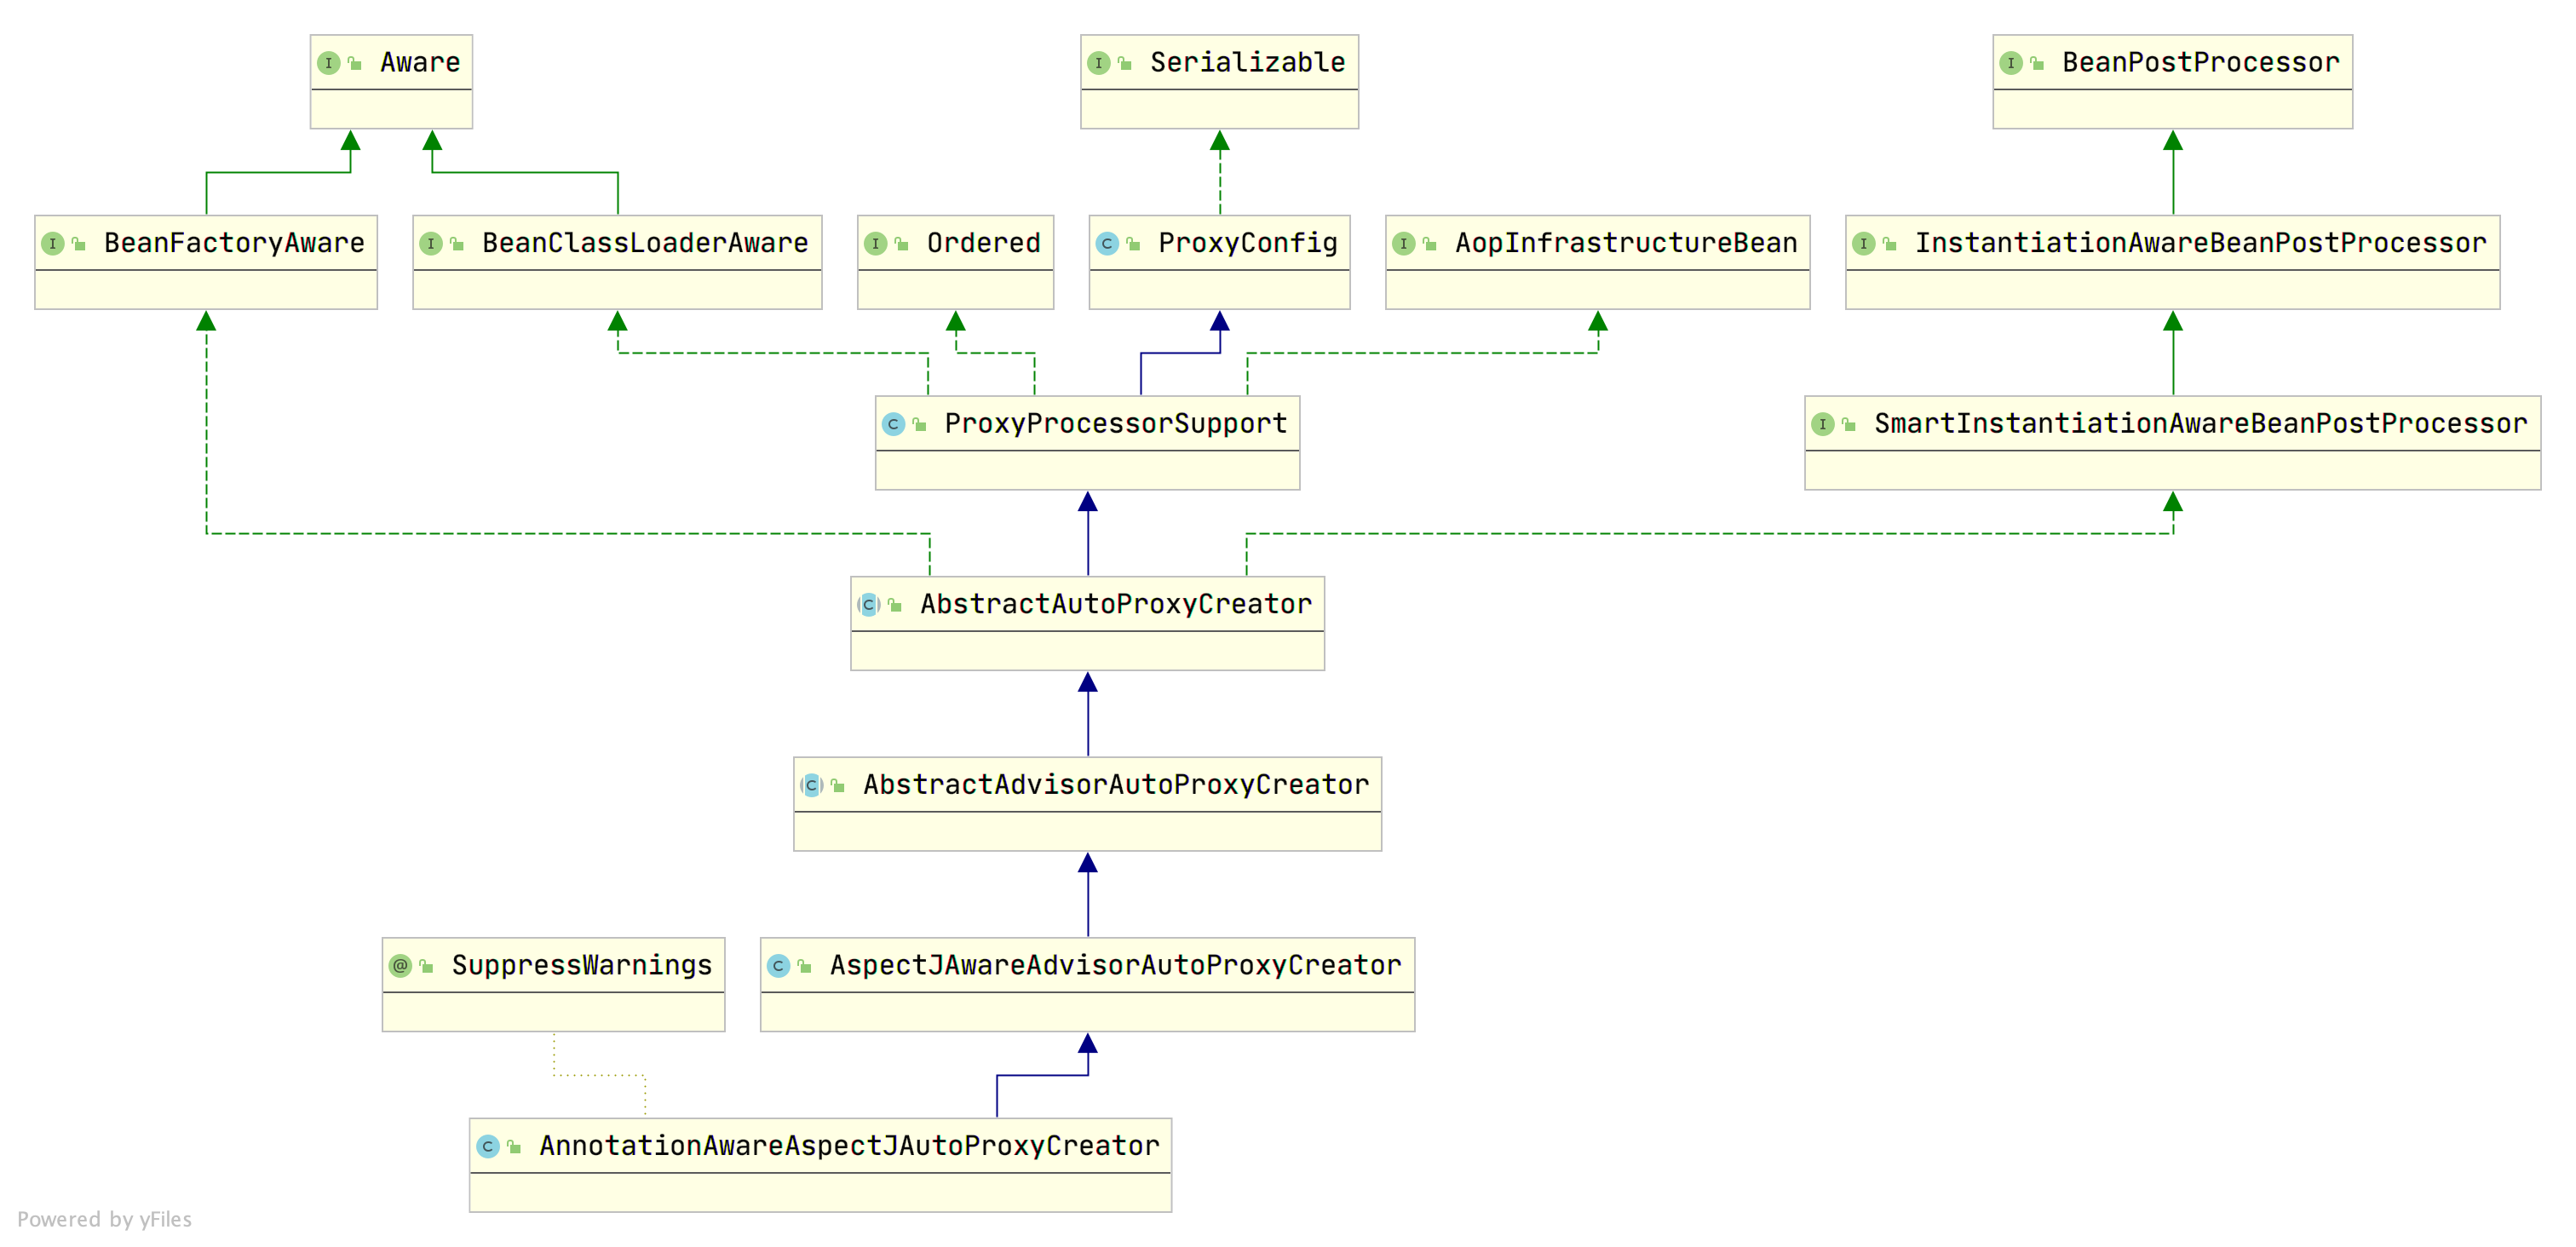This screenshot has height=1247, width=2576.
Task: Click the empty members compartment of ProxyProcessorSupport
Action: pos(1087,470)
